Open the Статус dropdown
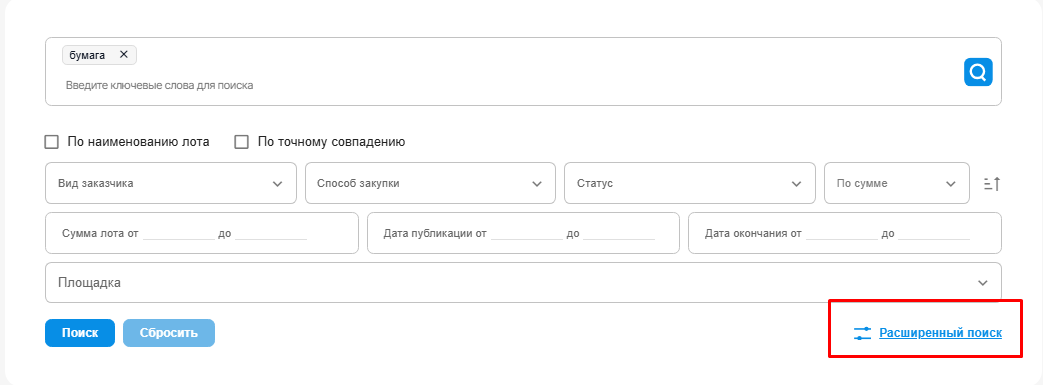 click(690, 183)
